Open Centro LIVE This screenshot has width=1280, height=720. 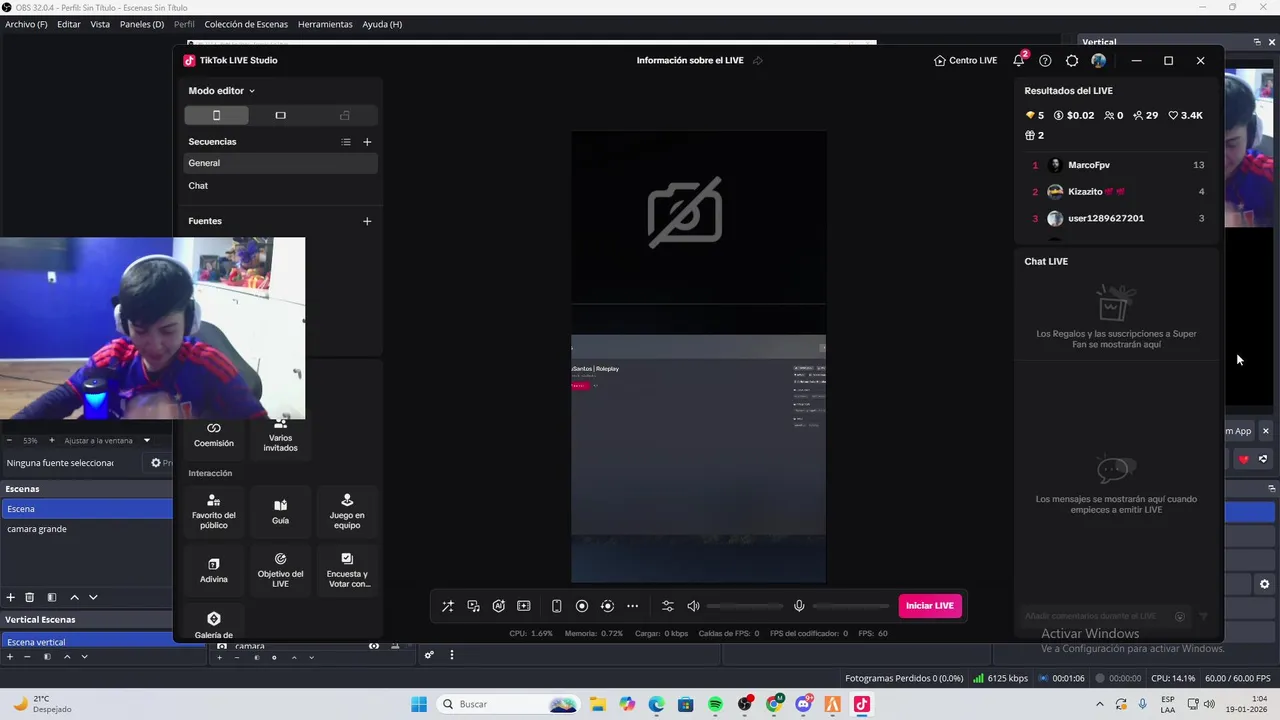(x=966, y=60)
